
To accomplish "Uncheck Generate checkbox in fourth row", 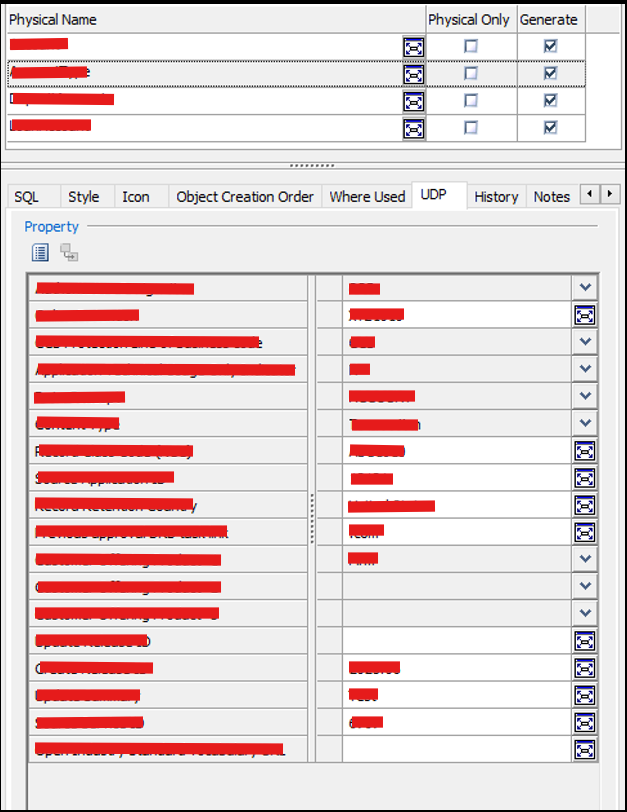I will 550,127.
